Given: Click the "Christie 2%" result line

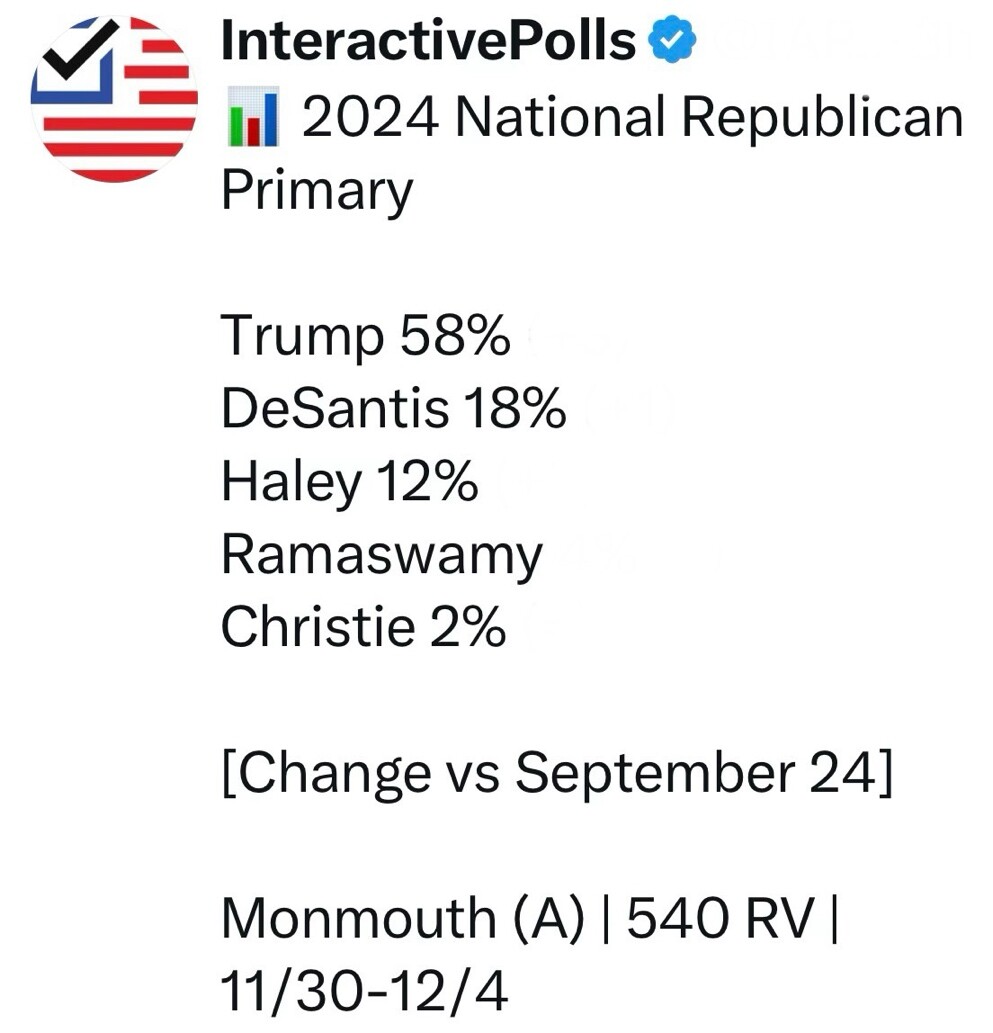Looking at the screenshot, I should pos(363,626).
